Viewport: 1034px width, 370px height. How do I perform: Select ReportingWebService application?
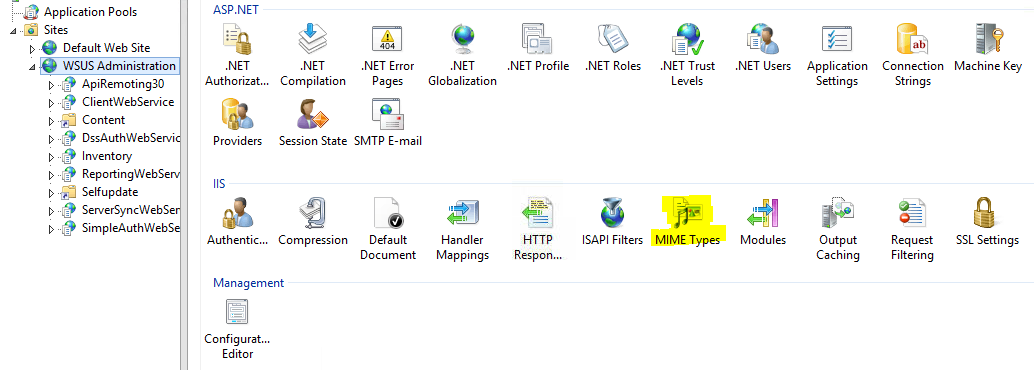(131, 174)
